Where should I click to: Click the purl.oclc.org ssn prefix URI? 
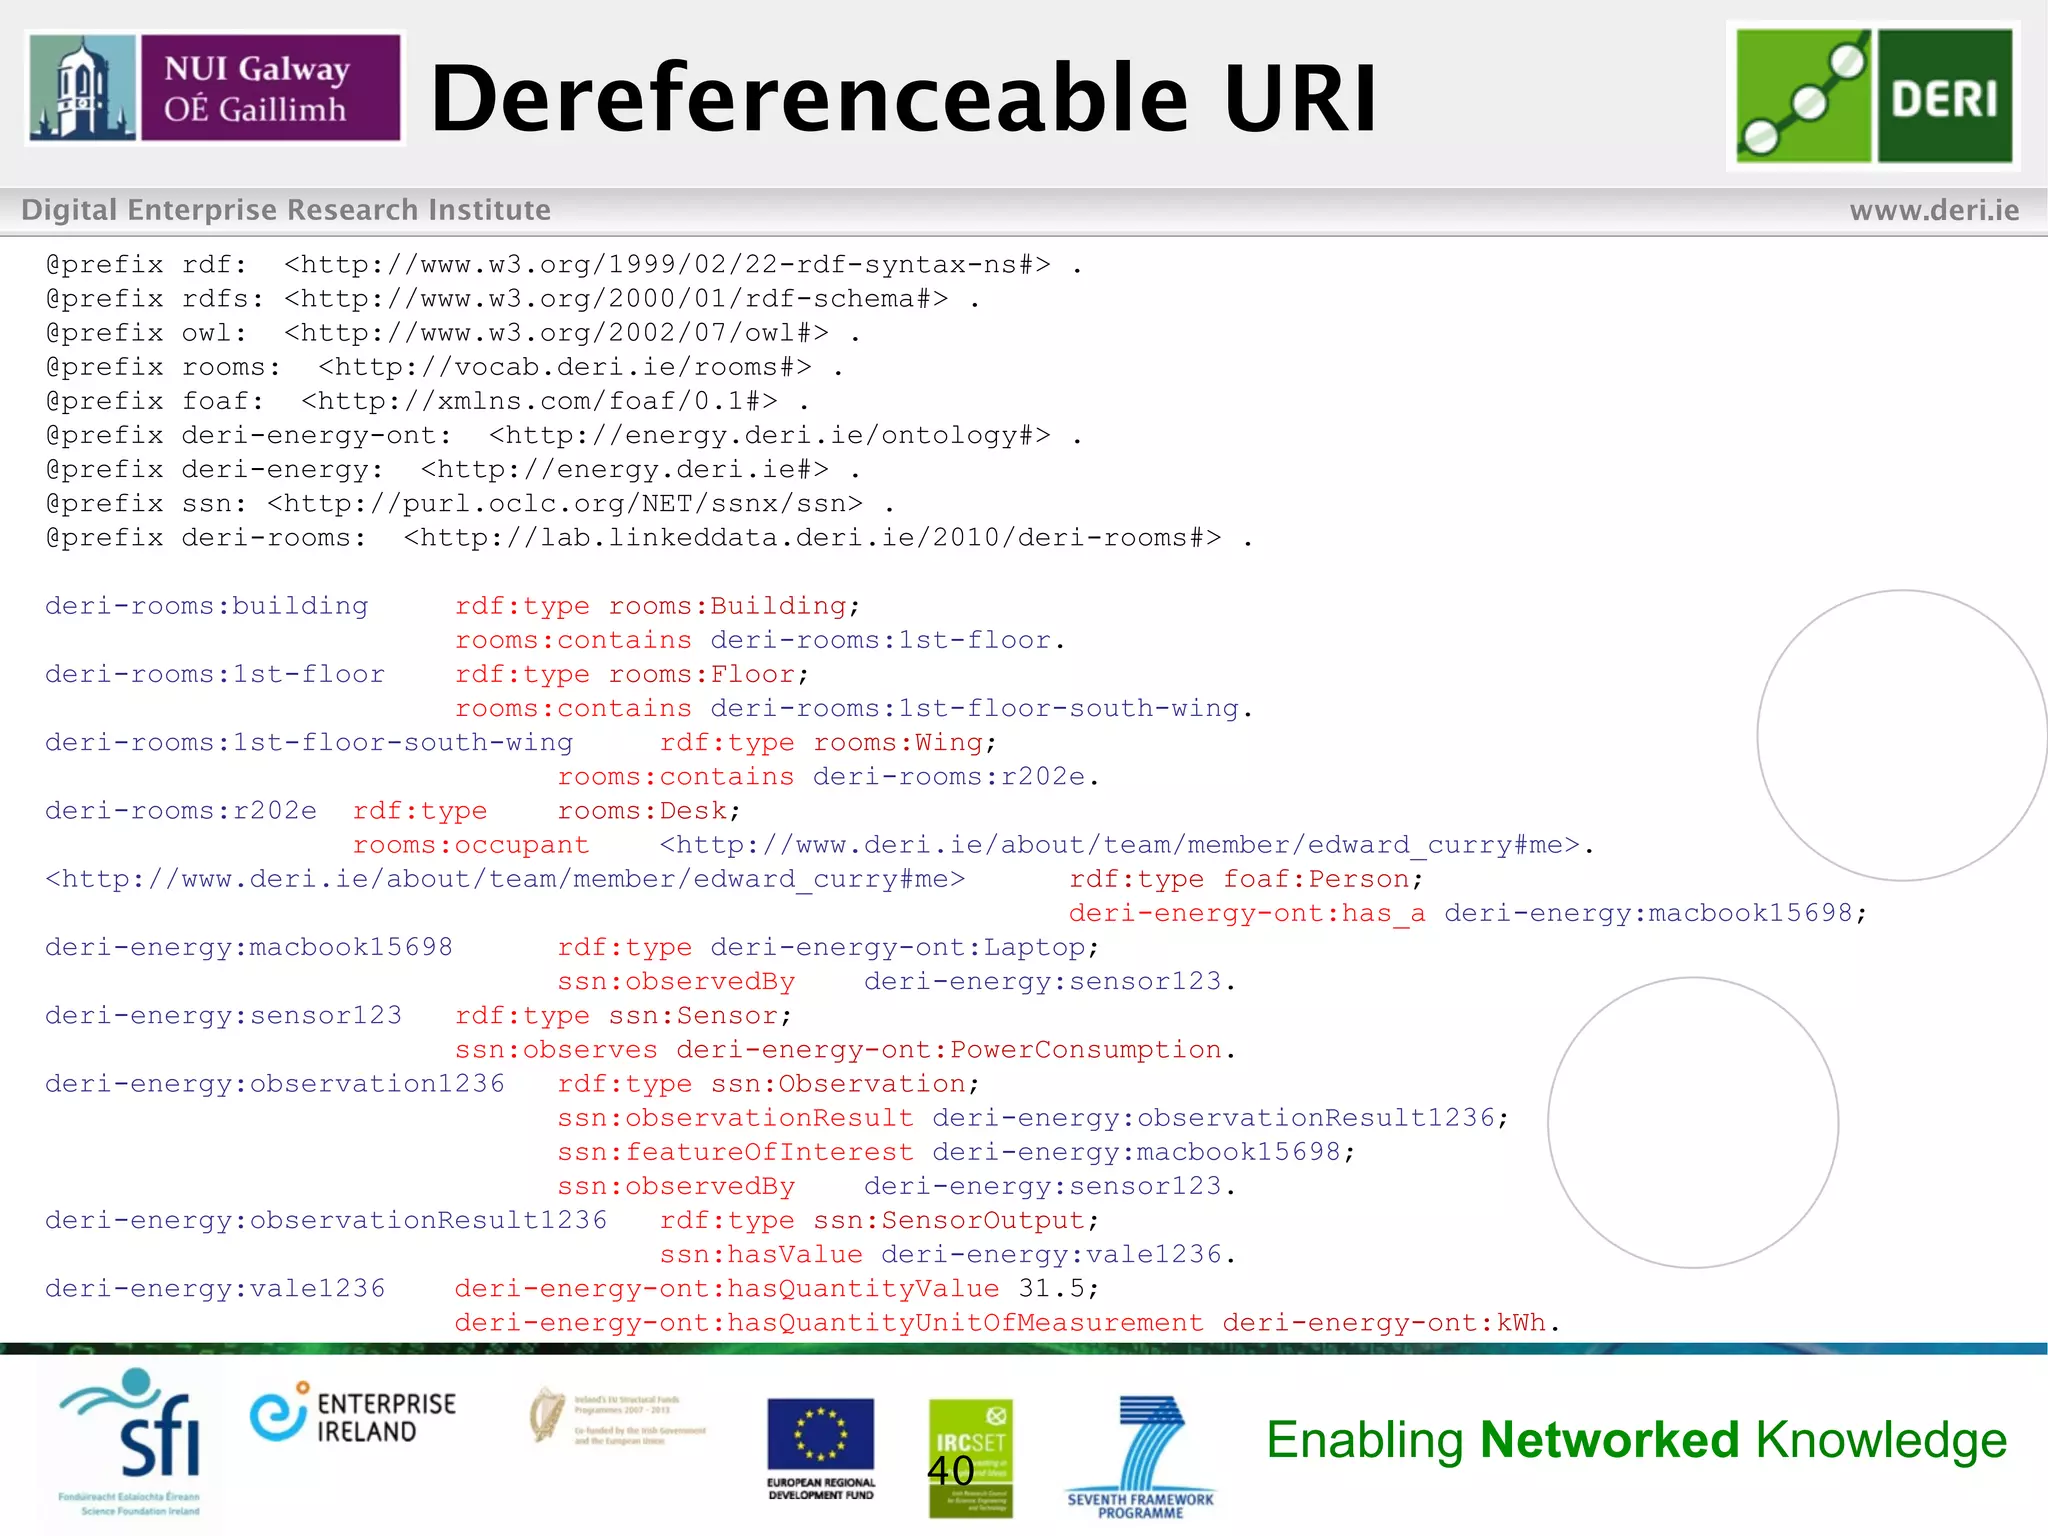(x=565, y=503)
